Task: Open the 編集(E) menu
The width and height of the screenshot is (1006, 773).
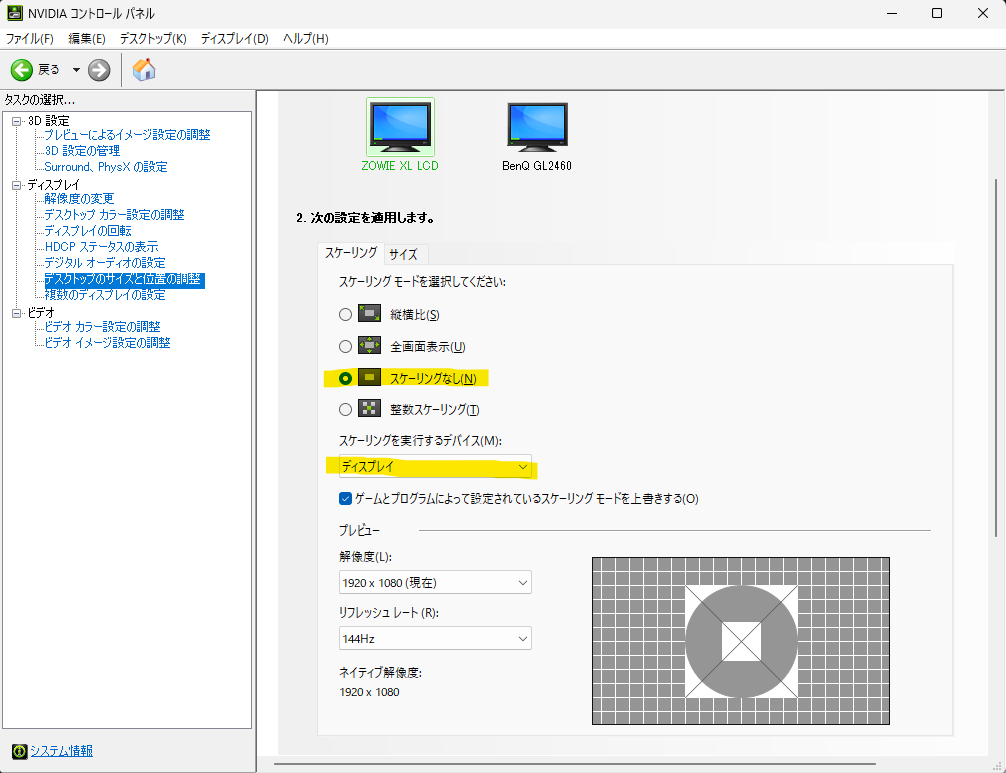Action: coord(87,38)
